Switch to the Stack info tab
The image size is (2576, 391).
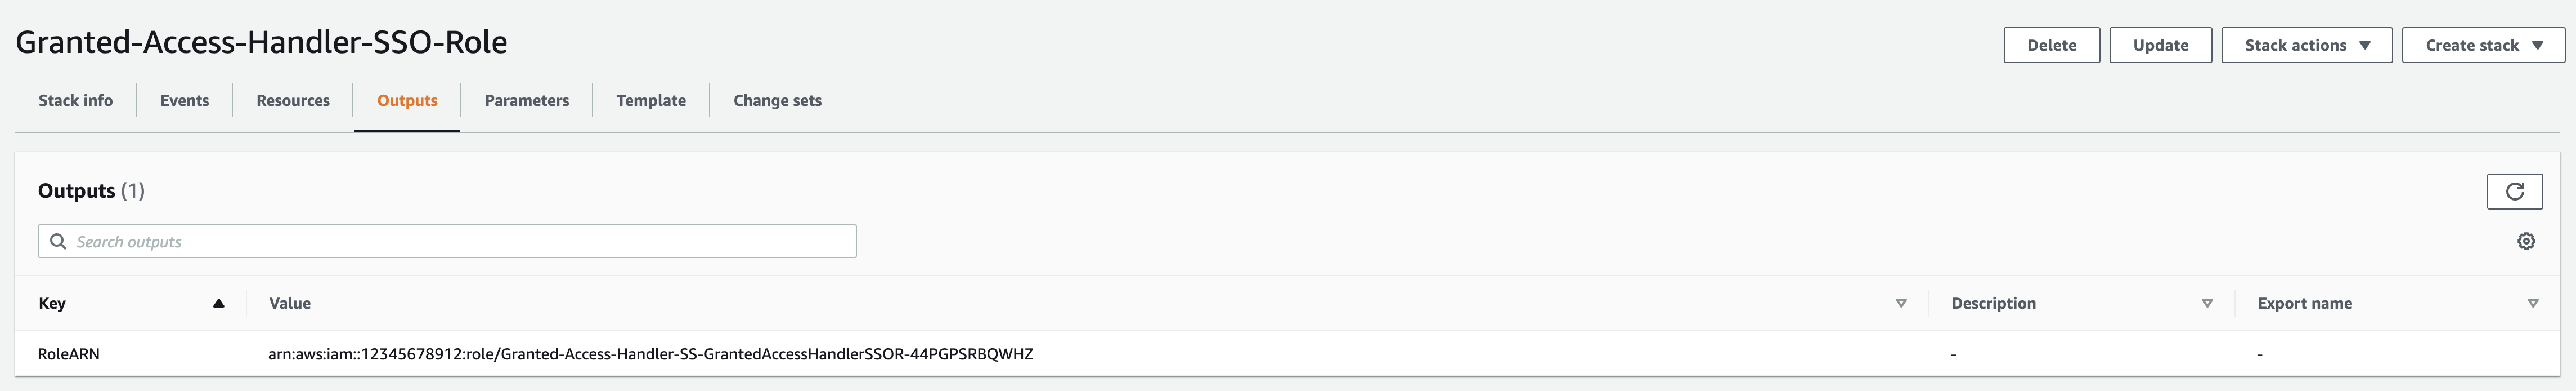pos(76,100)
